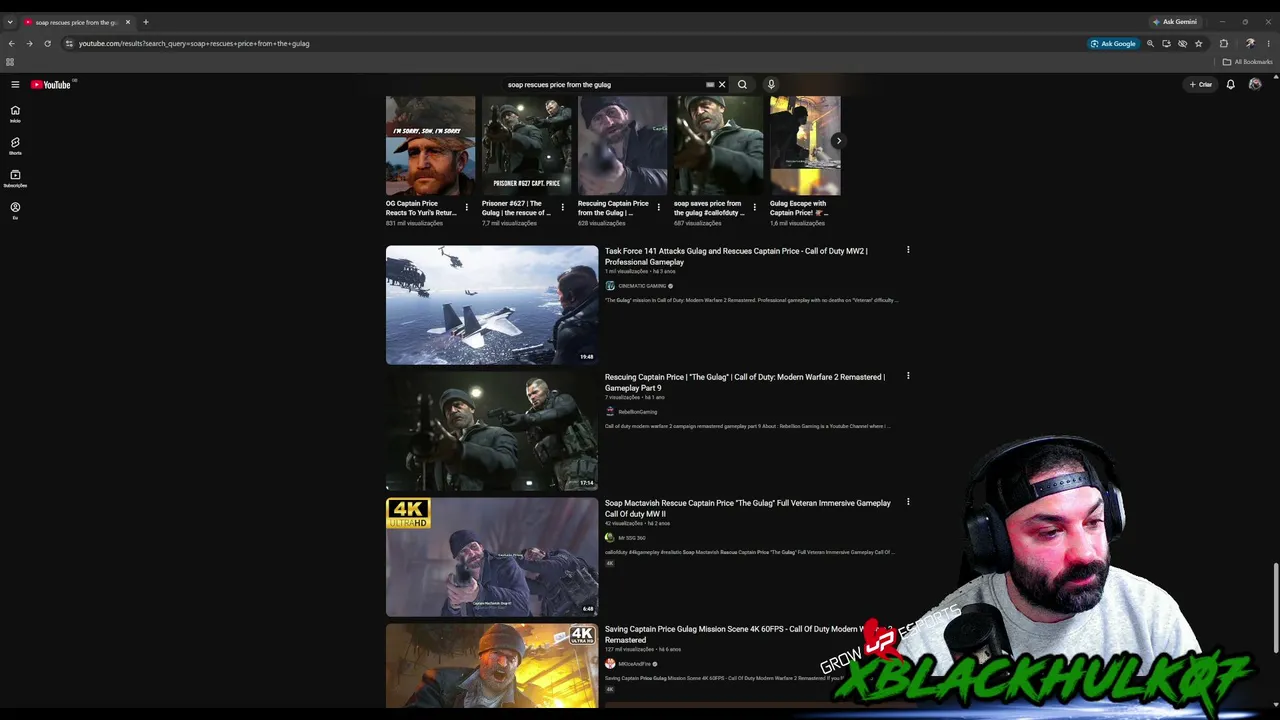The width and height of the screenshot is (1280, 720).
Task: Open the Chrome three-dot menu
Action: point(1269,44)
